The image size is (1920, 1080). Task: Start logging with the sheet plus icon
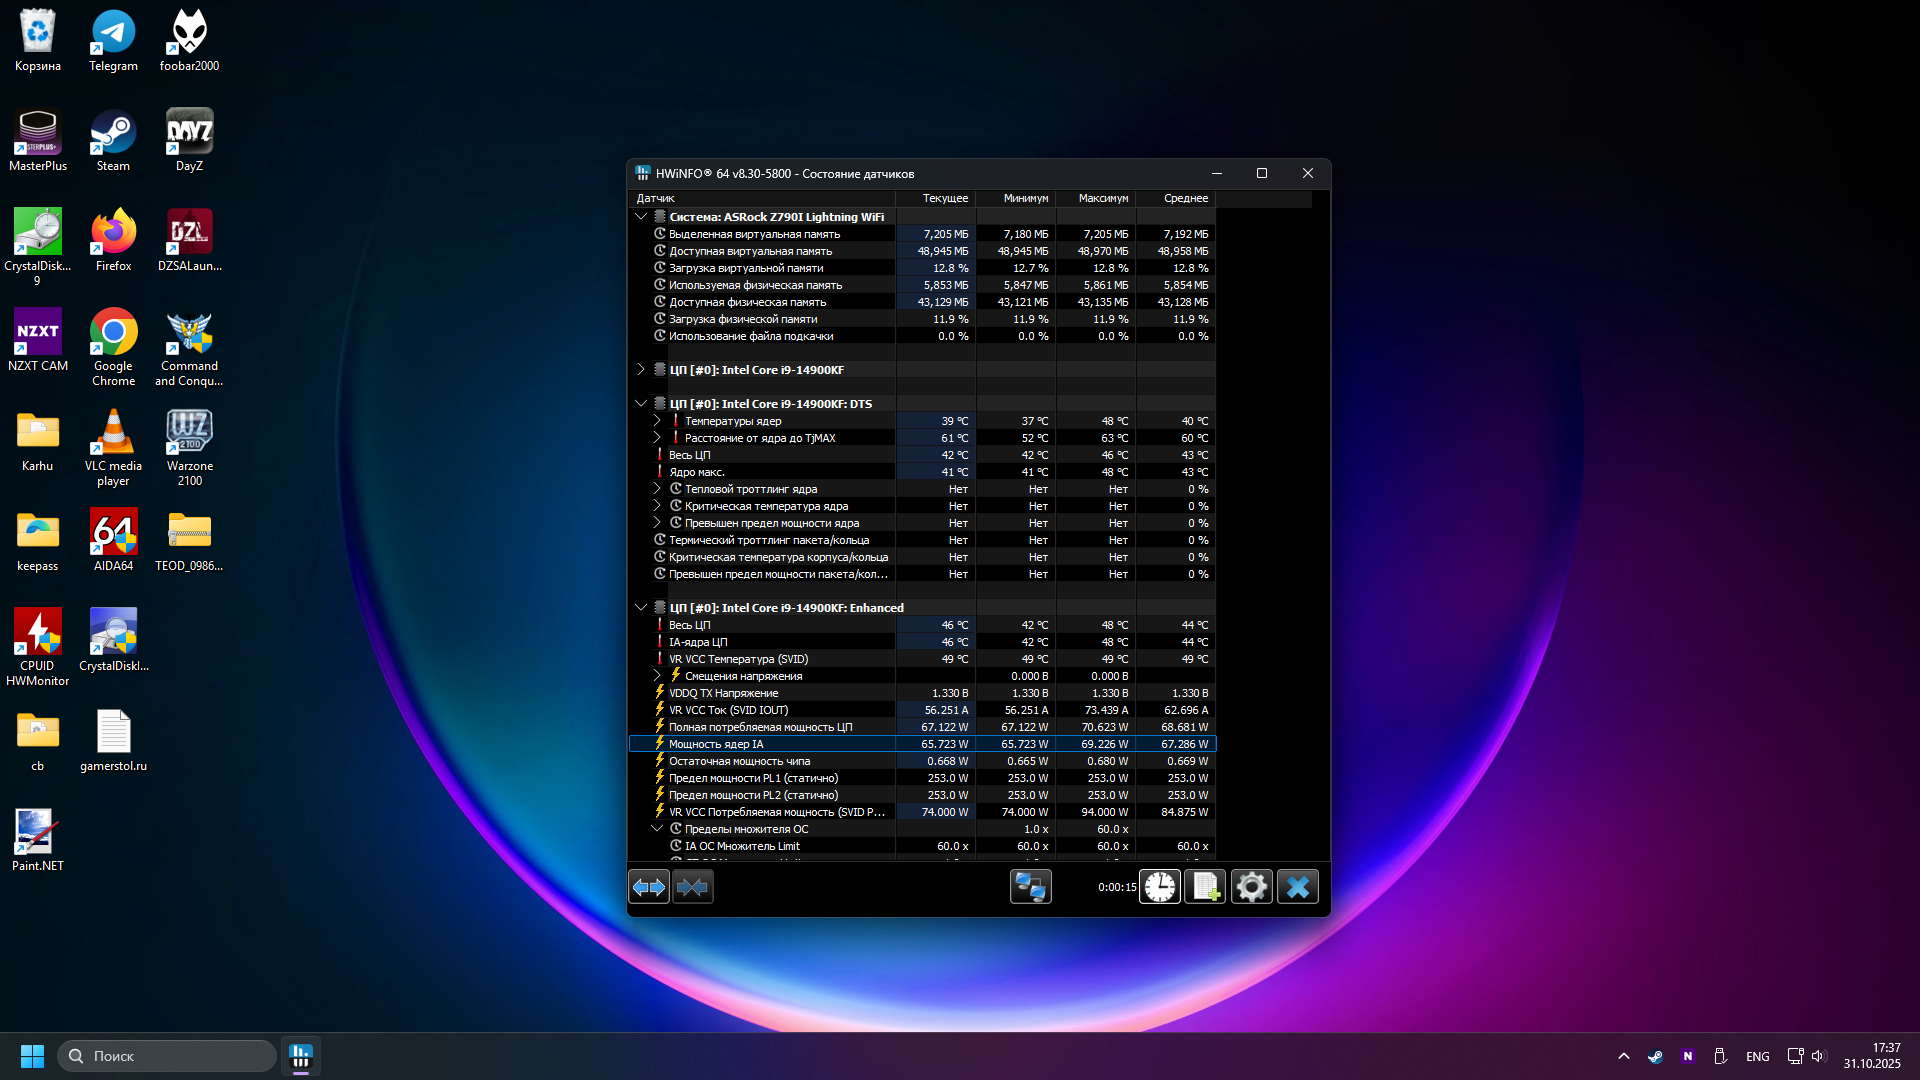coord(1205,887)
